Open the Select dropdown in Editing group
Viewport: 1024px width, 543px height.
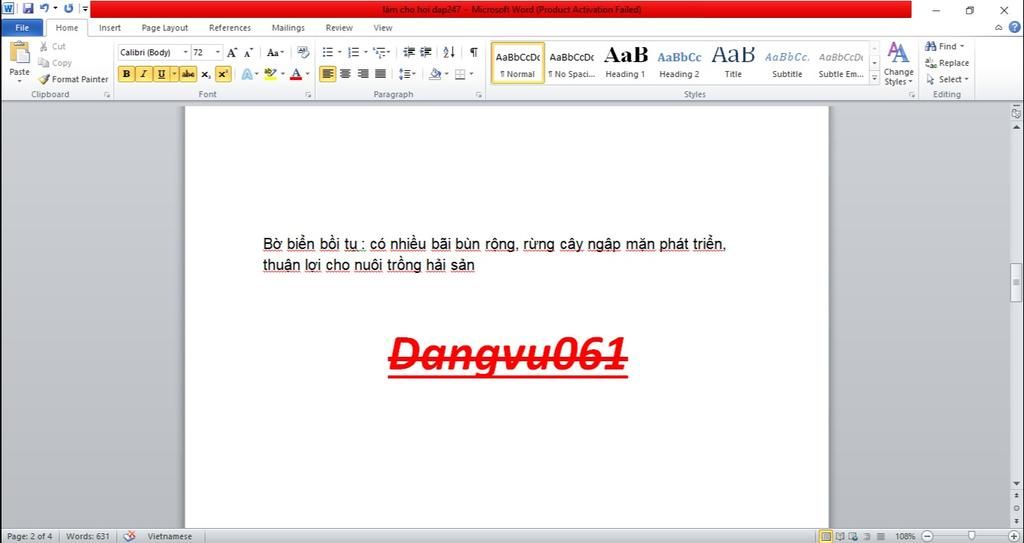947,79
